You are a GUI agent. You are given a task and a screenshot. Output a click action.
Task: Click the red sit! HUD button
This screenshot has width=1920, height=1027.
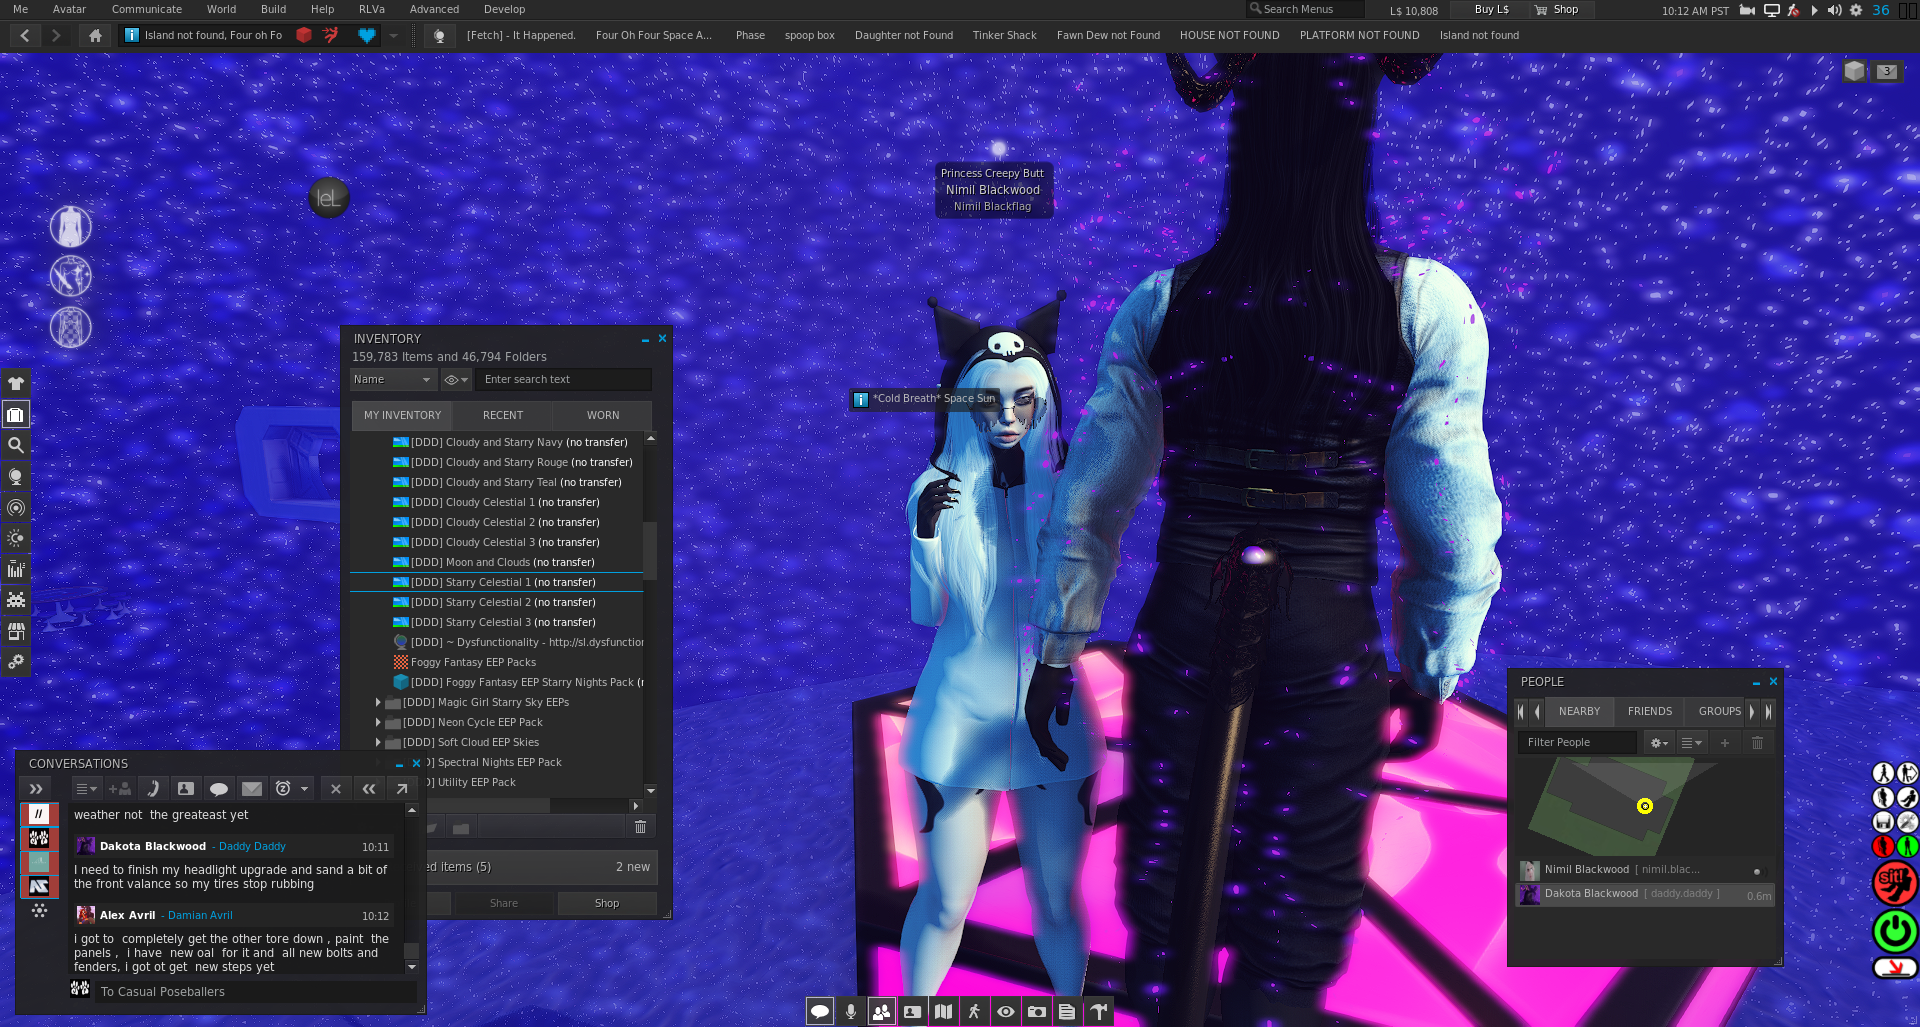(1893, 883)
